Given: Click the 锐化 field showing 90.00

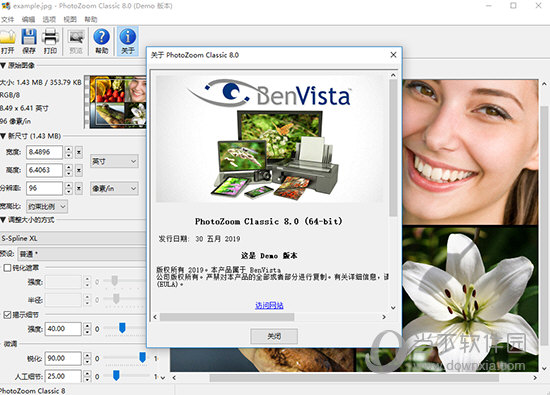Looking at the screenshot, I should click(63, 358).
